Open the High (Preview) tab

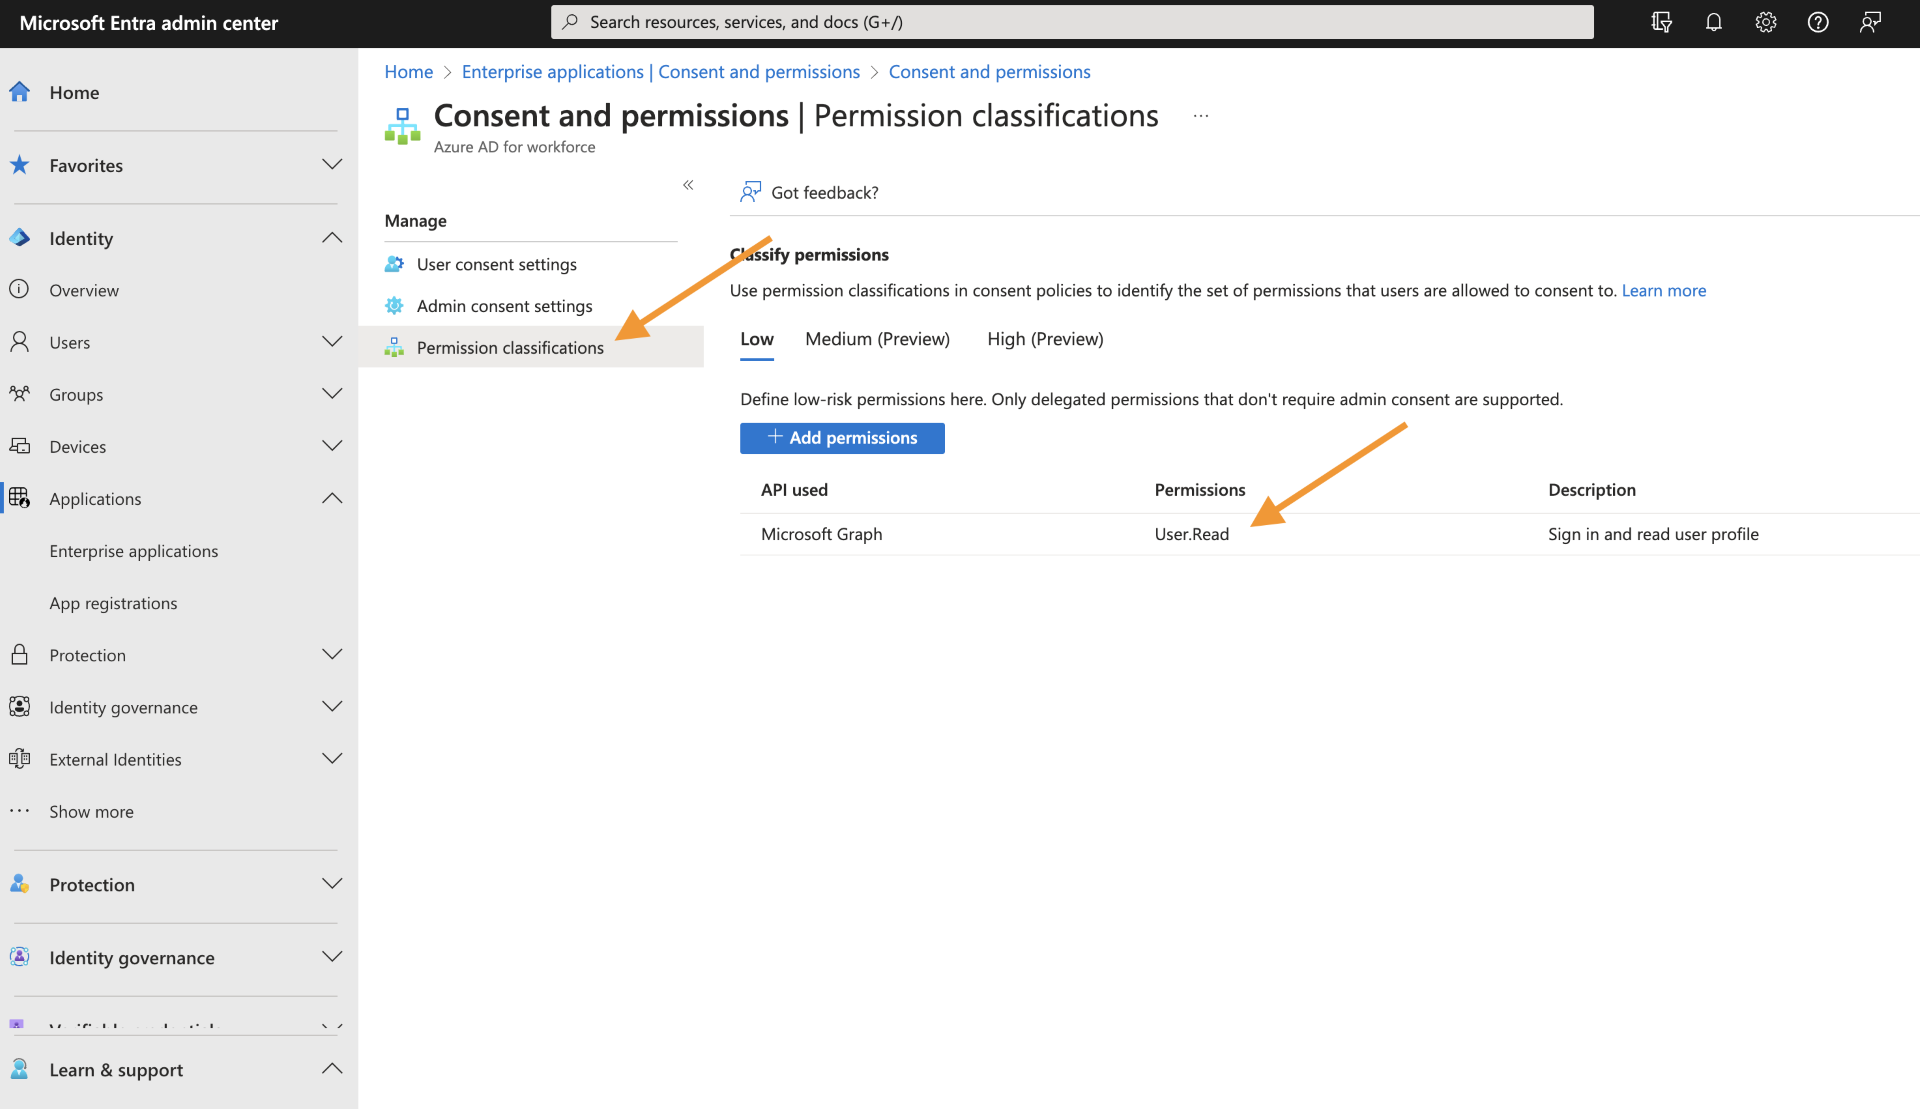(1044, 339)
